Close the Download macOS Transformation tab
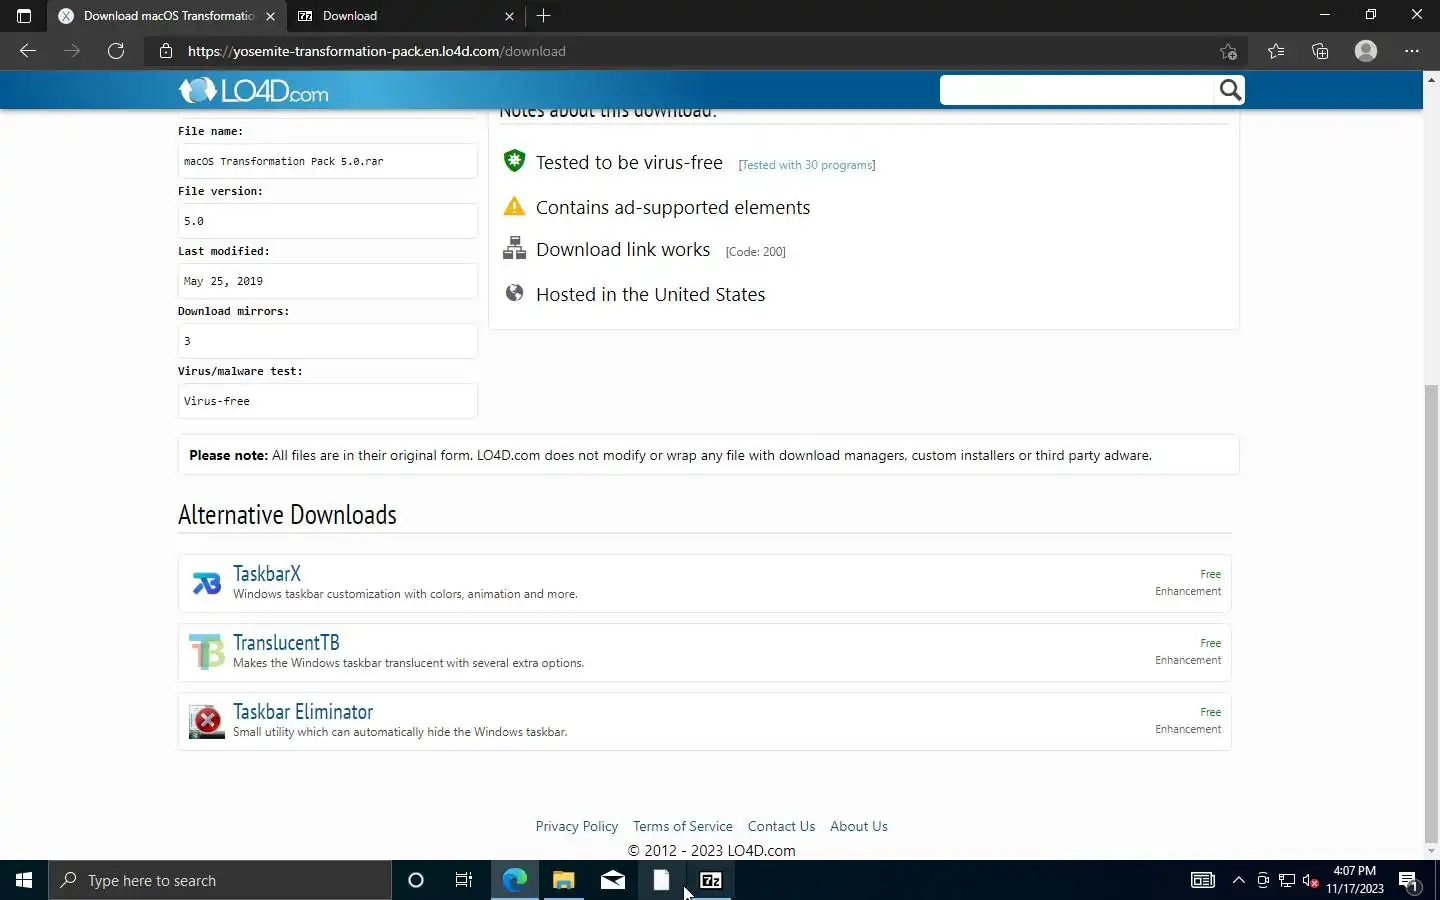This screenshot has width=1440, height=900. tap(270, 16)
